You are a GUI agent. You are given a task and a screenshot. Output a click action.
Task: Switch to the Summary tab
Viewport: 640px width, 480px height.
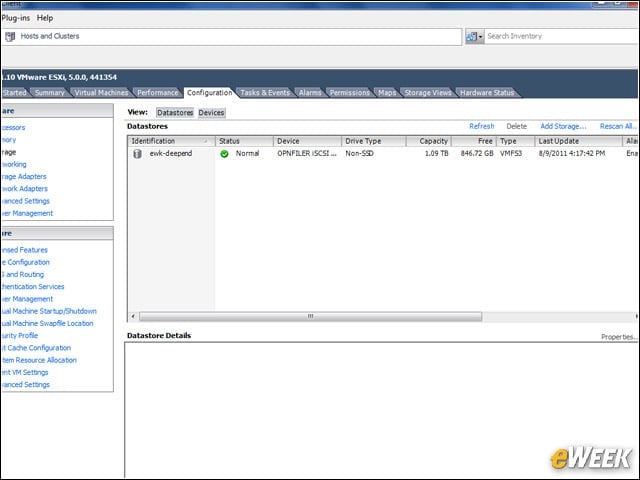(x=49, y=93)
